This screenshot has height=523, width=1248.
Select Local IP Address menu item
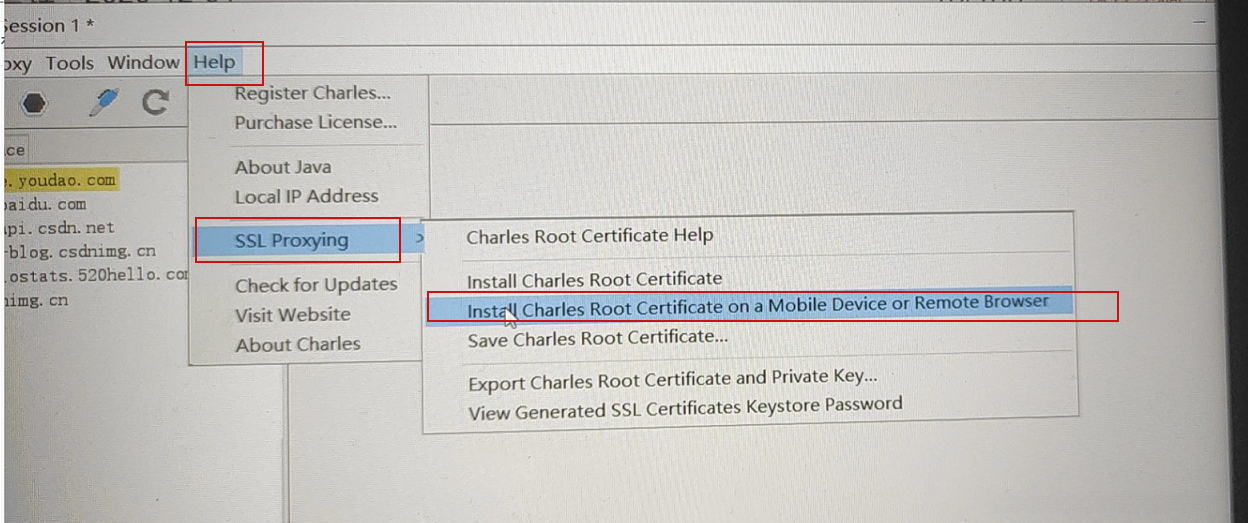pyautogui.click(x=306, y=196)
